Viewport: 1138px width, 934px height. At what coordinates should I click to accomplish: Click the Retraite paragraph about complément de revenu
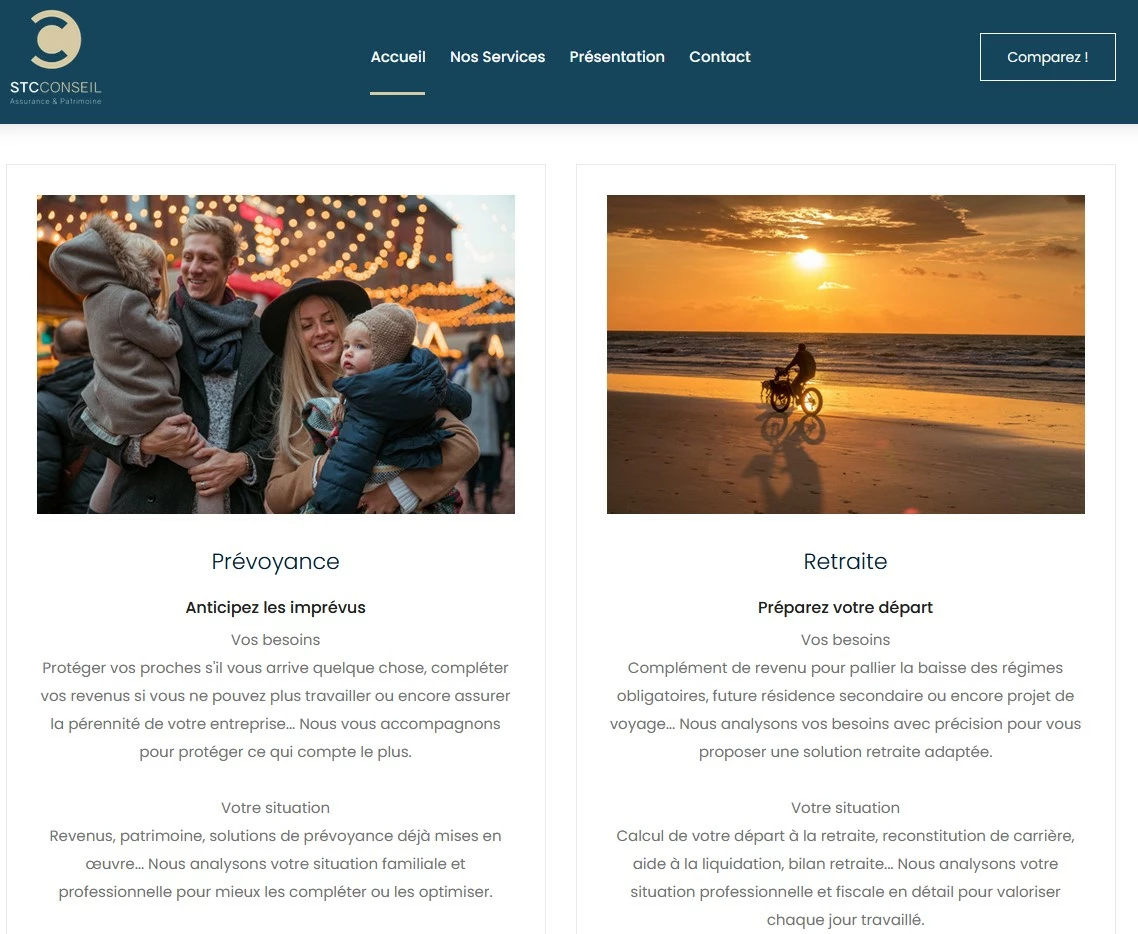coord(846,710)
